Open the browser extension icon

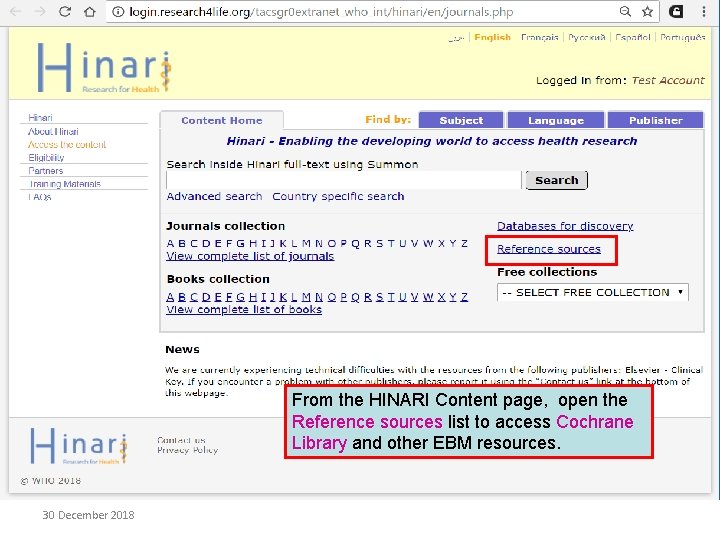point(676,11)
